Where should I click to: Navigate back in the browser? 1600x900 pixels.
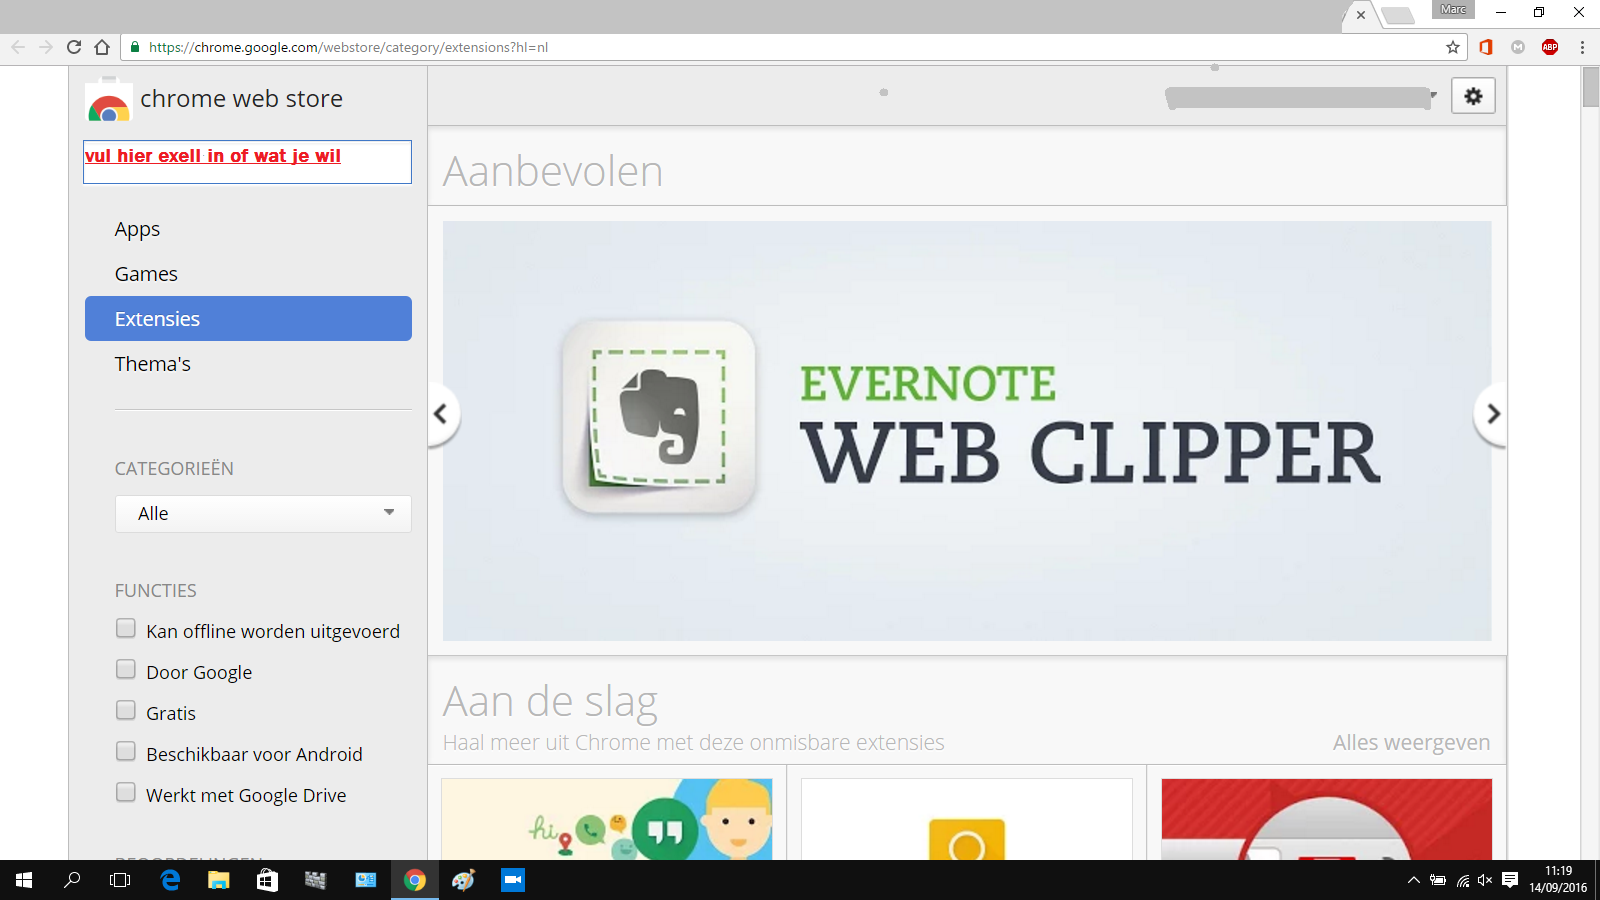[x=18, y=47]
